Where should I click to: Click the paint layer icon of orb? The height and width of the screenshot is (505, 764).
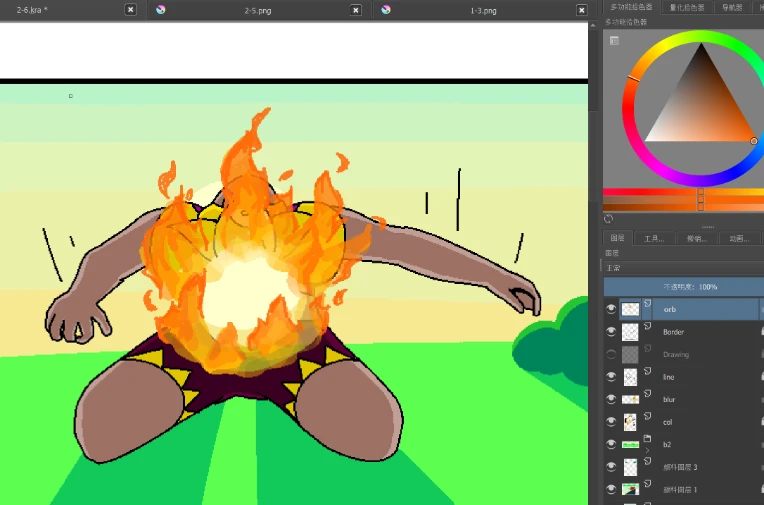648,303
